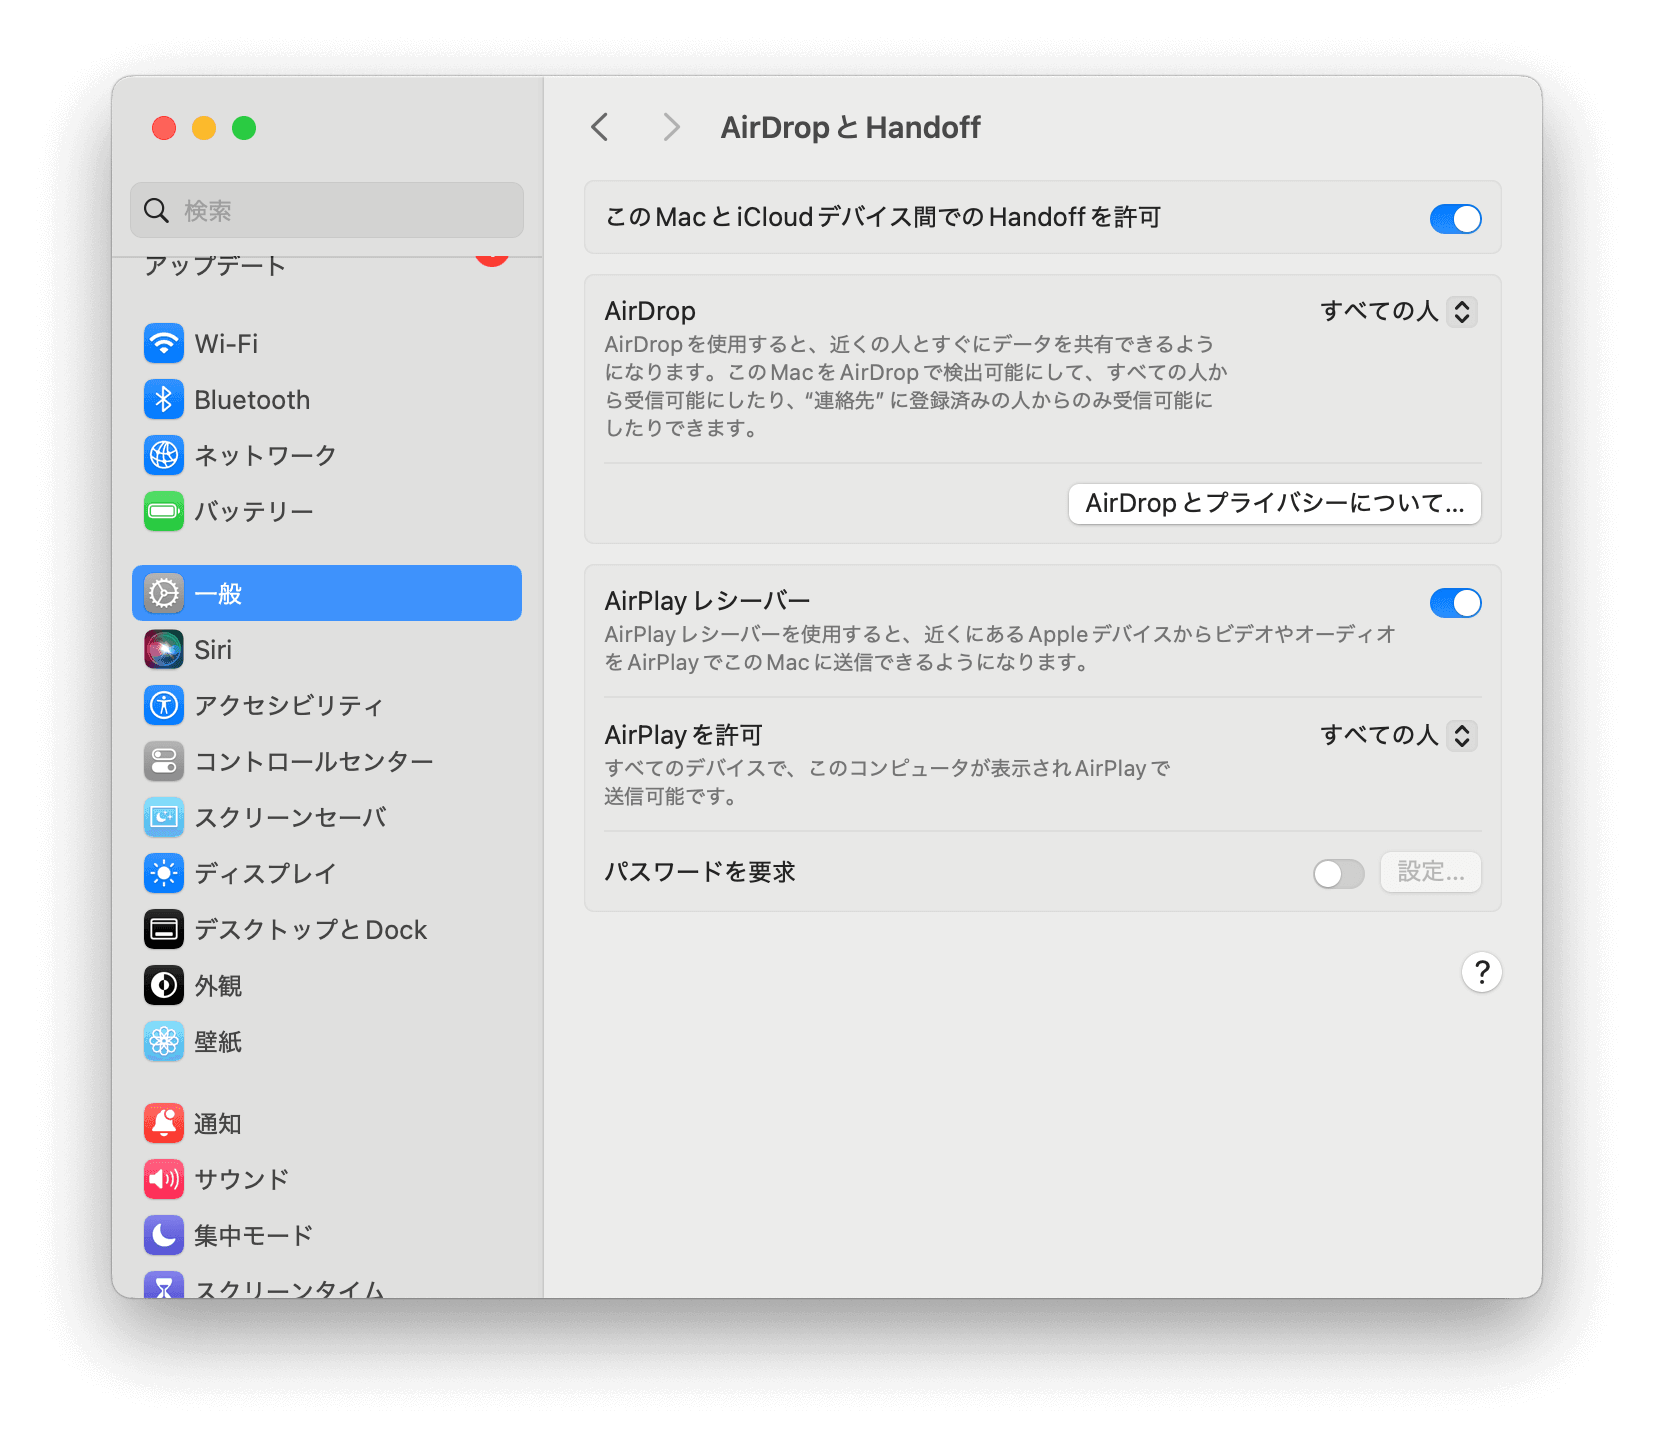Toggle the Handoff を許可 switch
1654x1446 pixels.
(x=1456, y=219)
